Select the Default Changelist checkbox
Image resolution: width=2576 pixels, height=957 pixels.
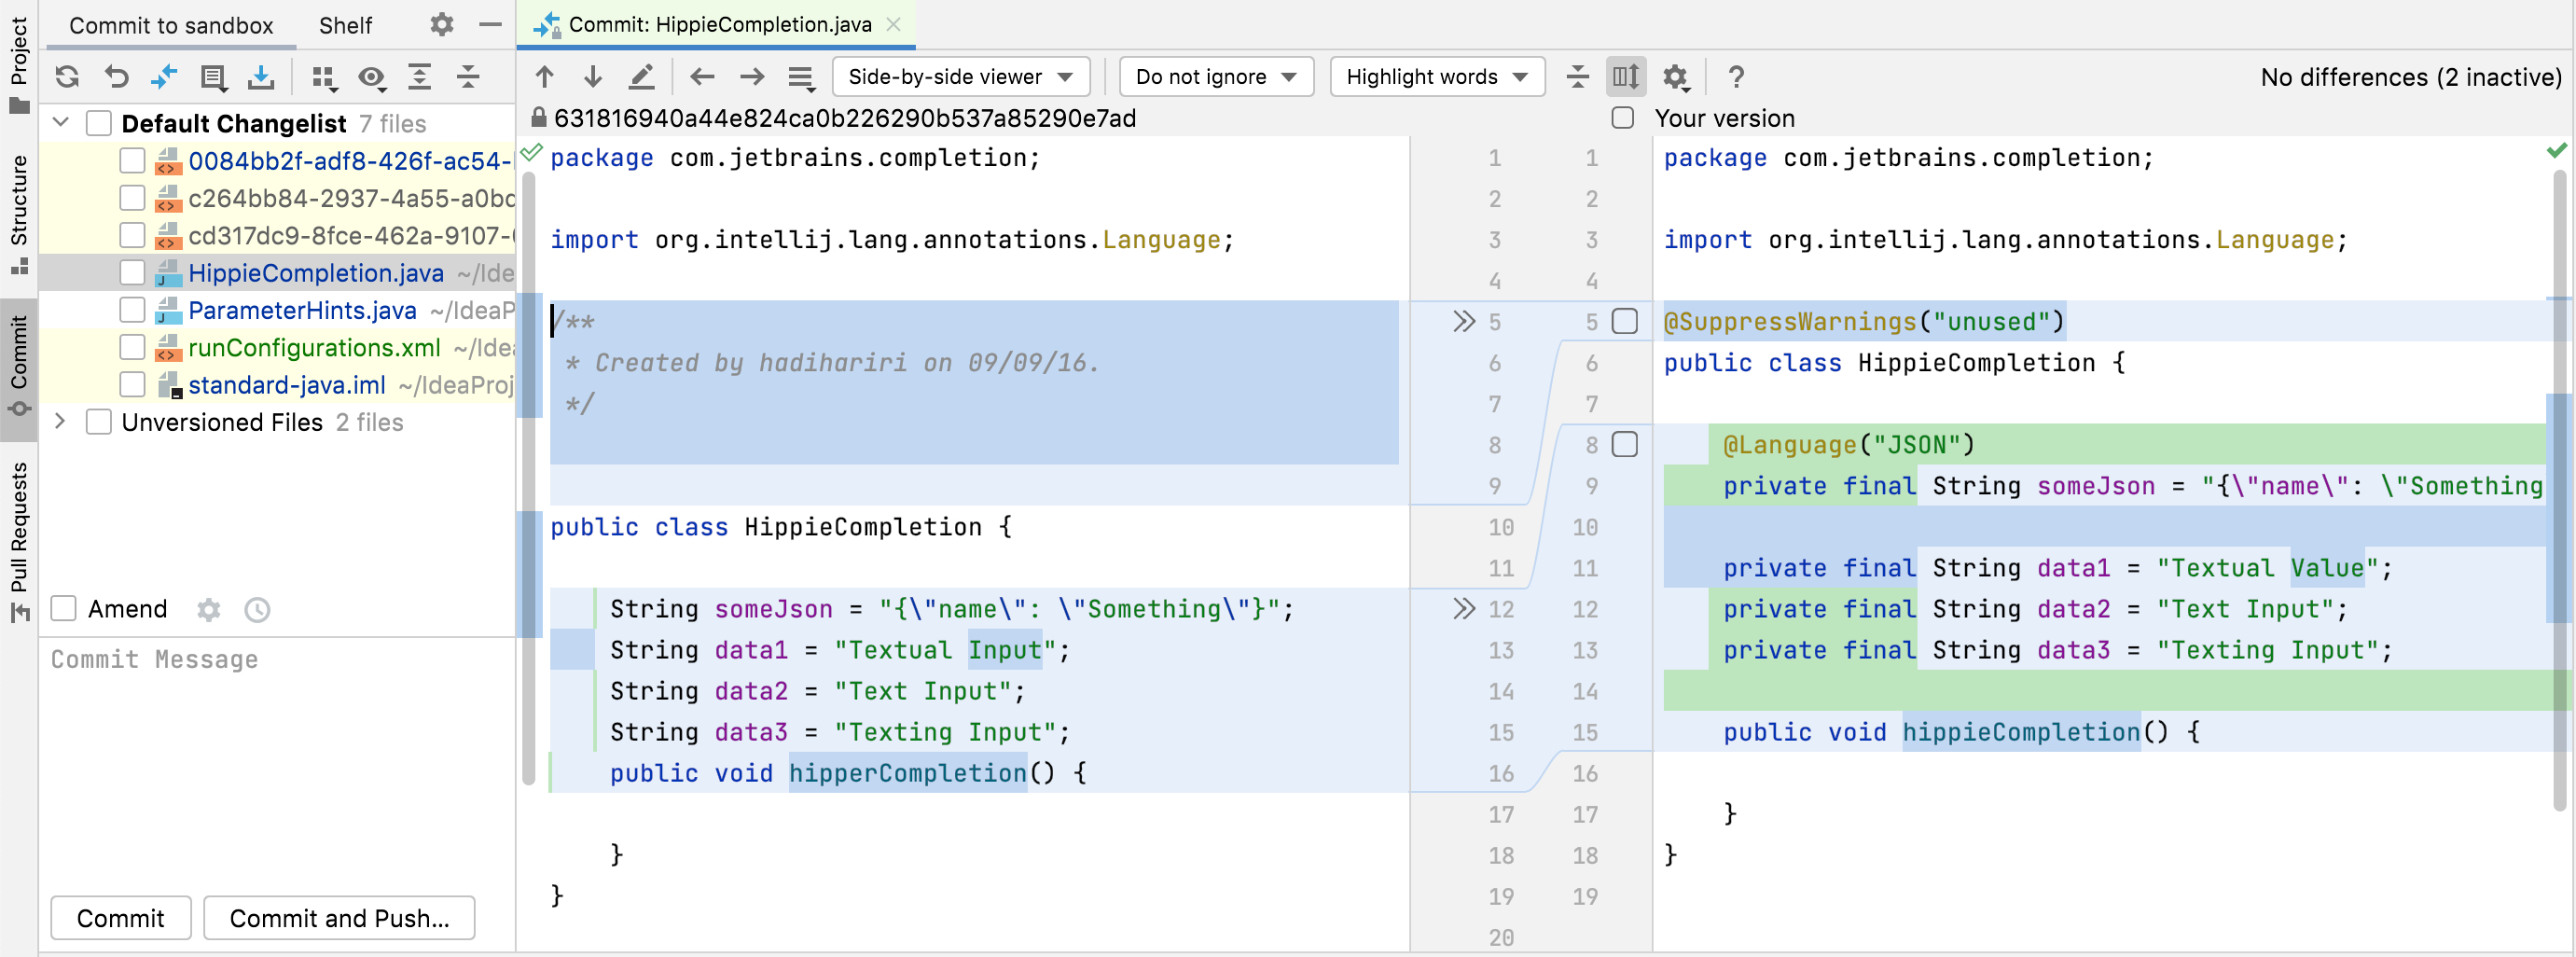click(98, 122)
